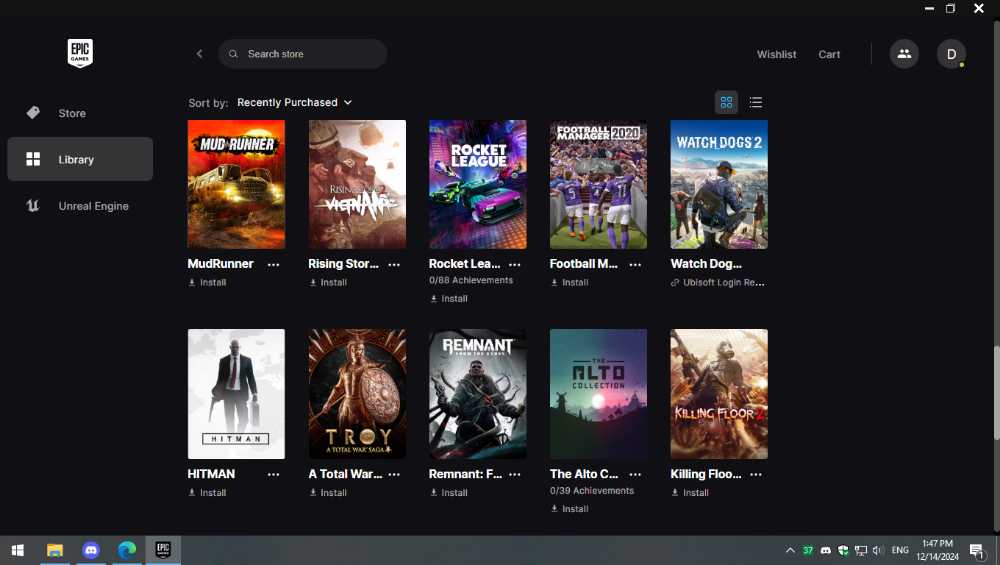Screen dimensions: 1000x565
Task: Install MudRunner
Action: (207, 282)
